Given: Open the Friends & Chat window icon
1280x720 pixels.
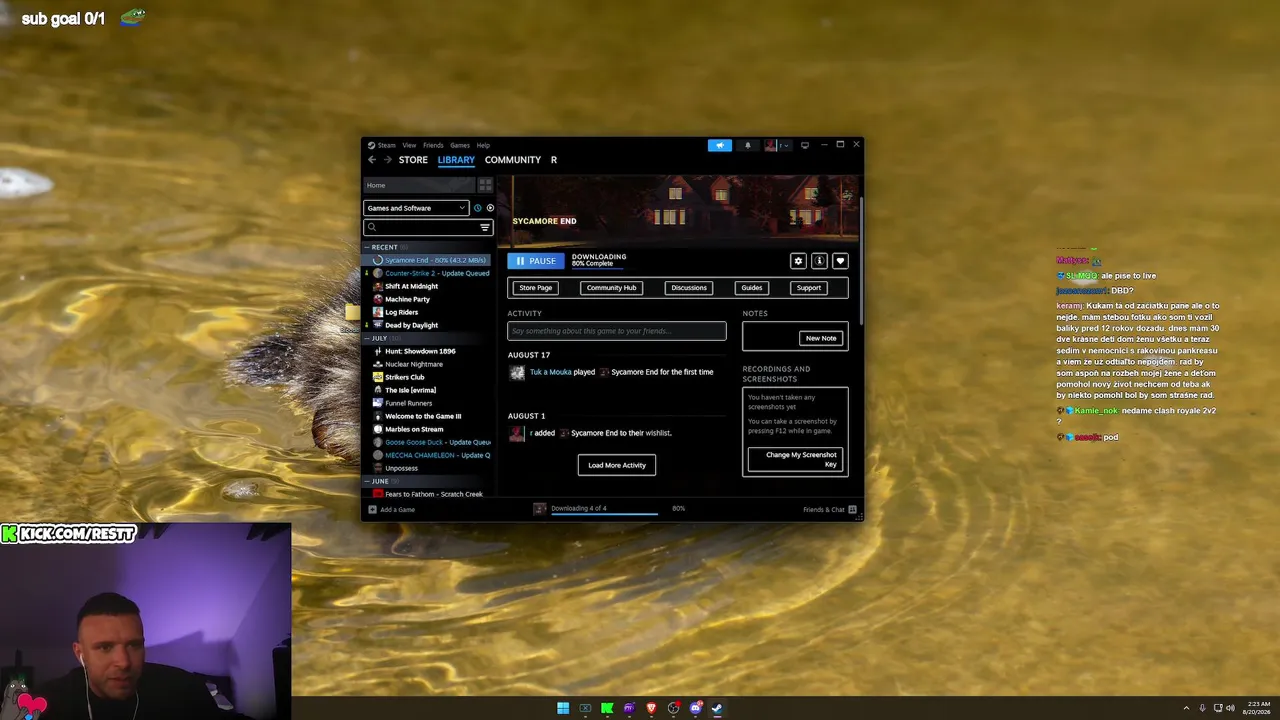Looking at the screenshot, I should [x=852, y=510].
